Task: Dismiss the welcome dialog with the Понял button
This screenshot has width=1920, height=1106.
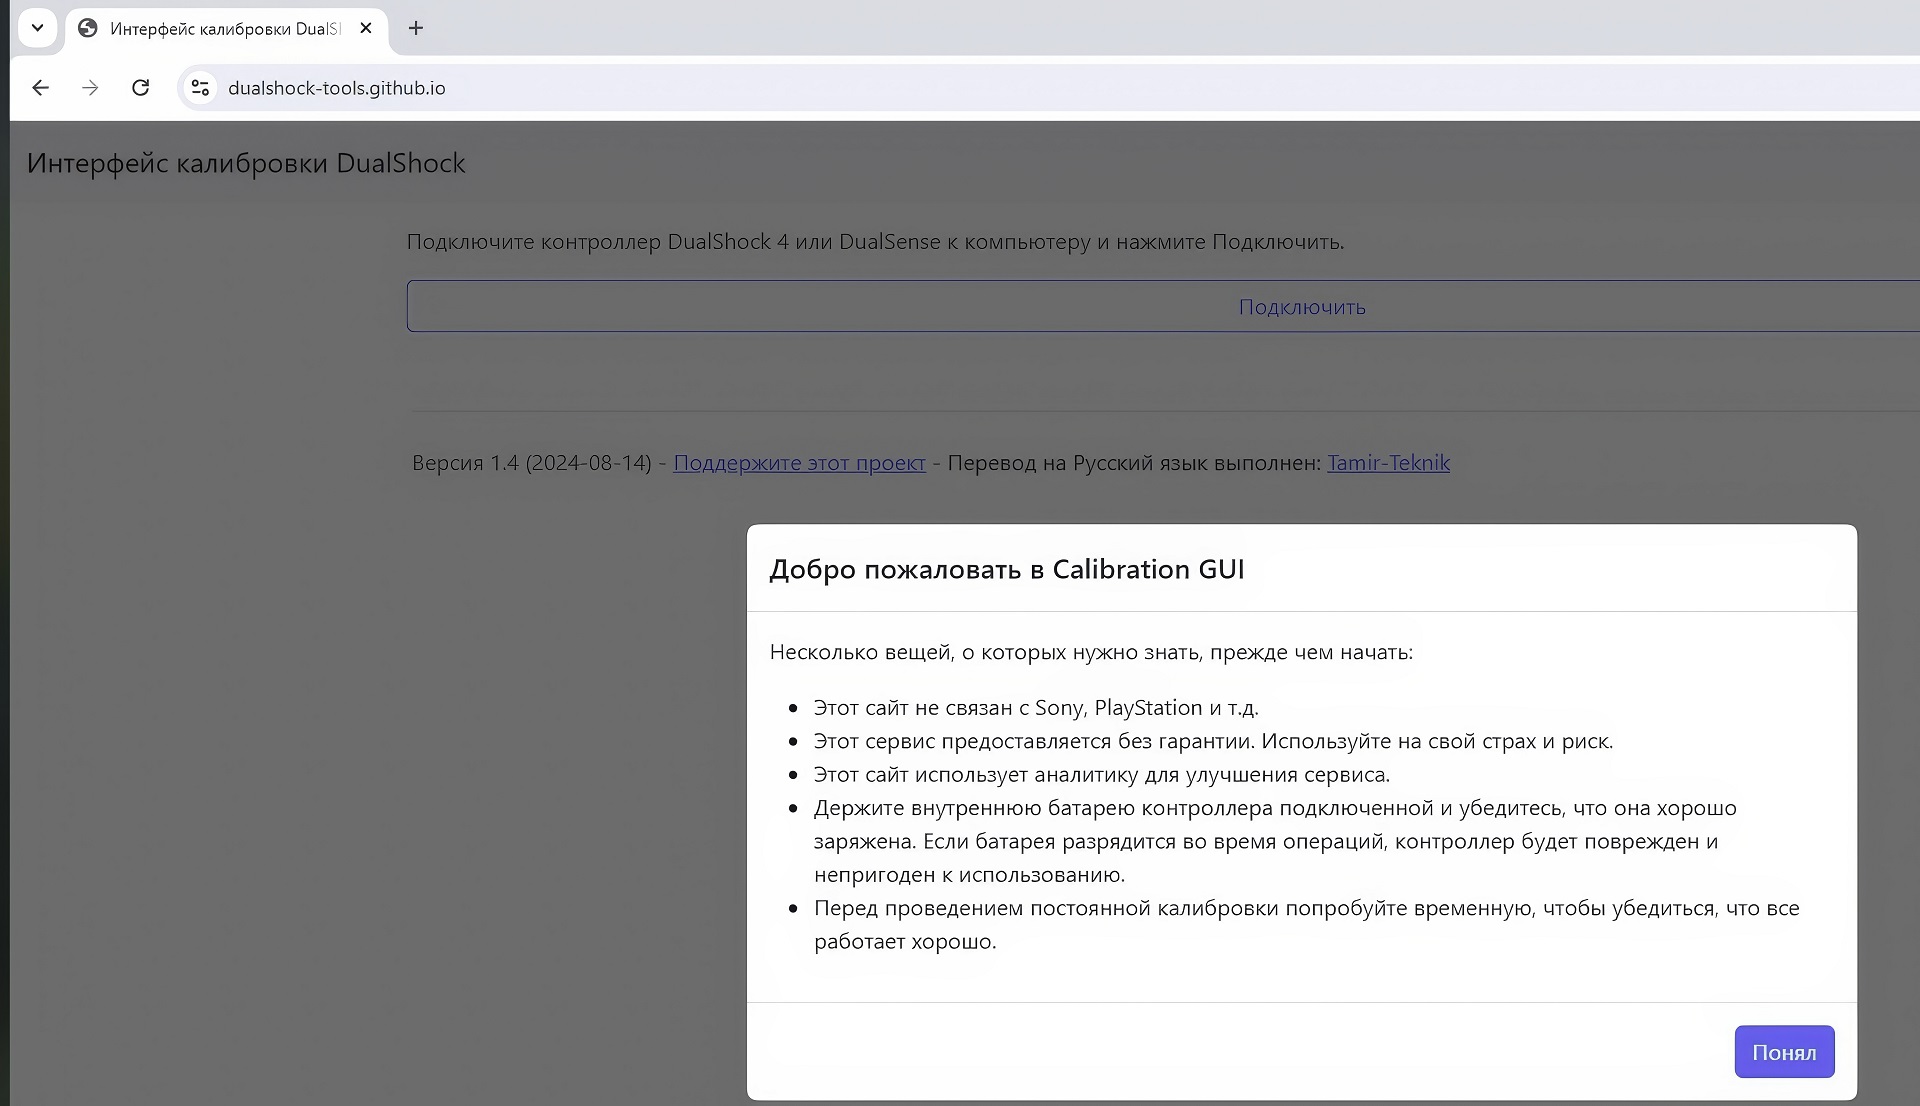Action: (1783, 1052)
